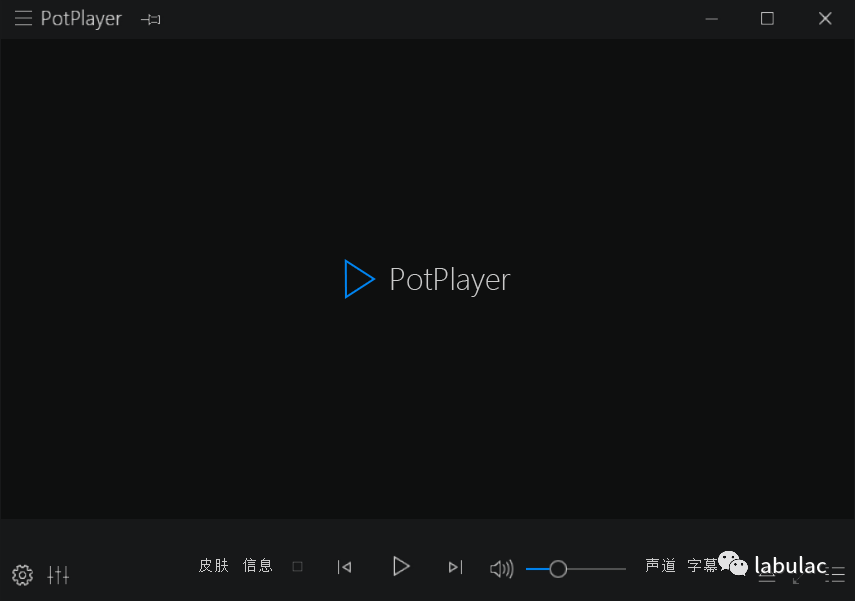855x601 pixels.
Task: Skip to the next track
Action: tap(455, 567)
